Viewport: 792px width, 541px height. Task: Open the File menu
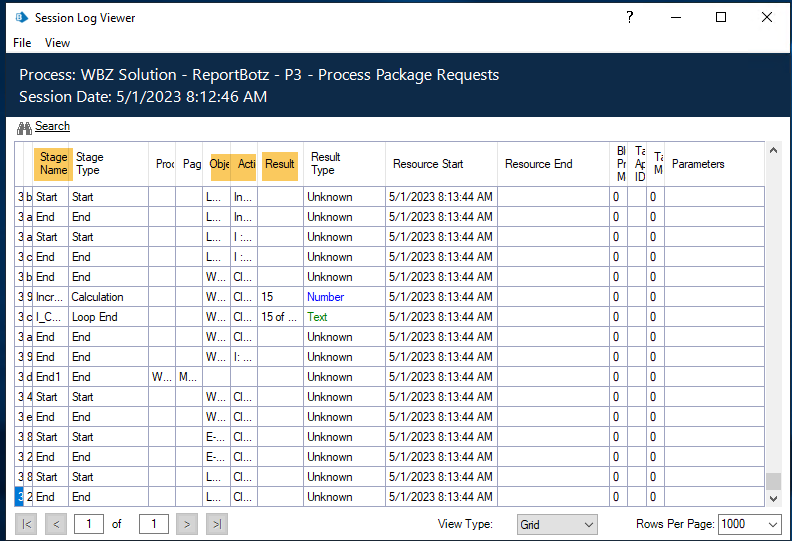[x=22, y=43]
